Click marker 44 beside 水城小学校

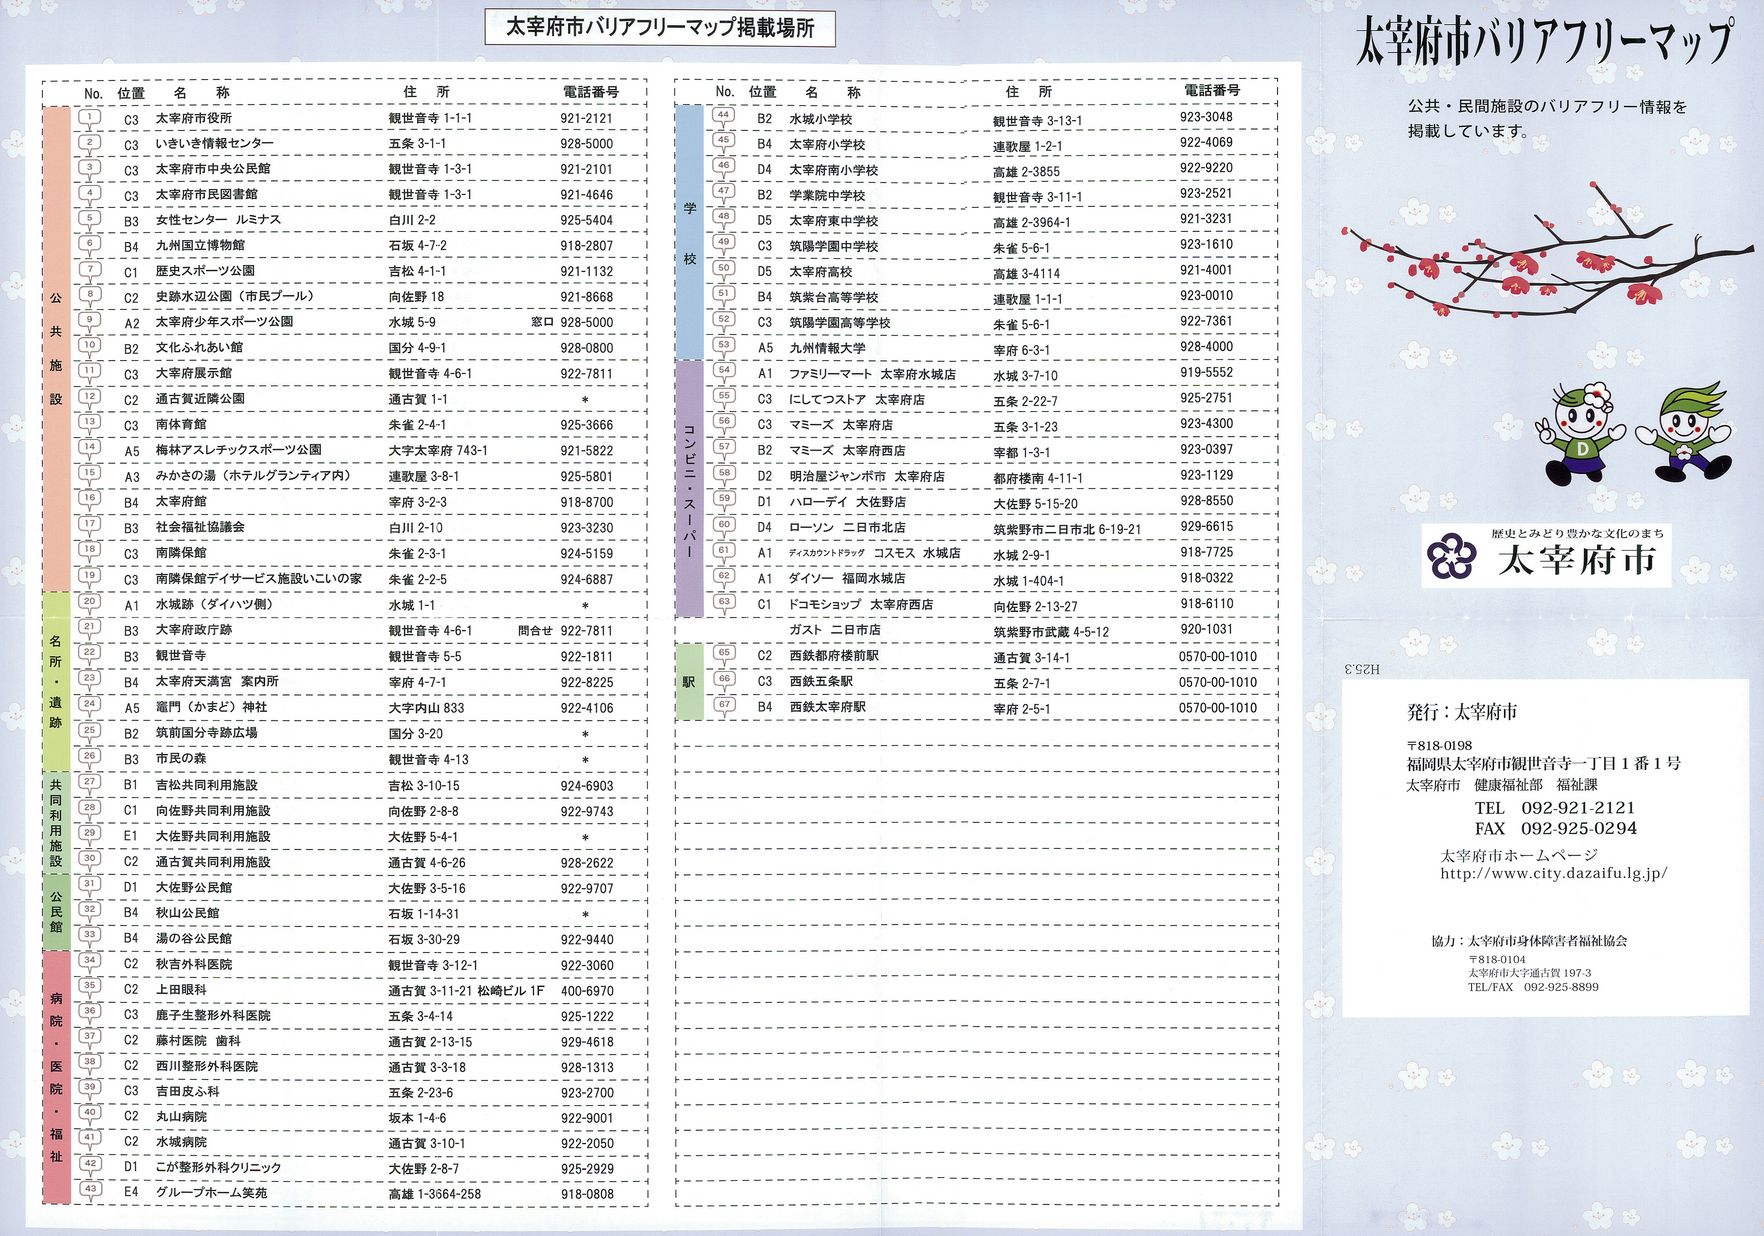723,116
